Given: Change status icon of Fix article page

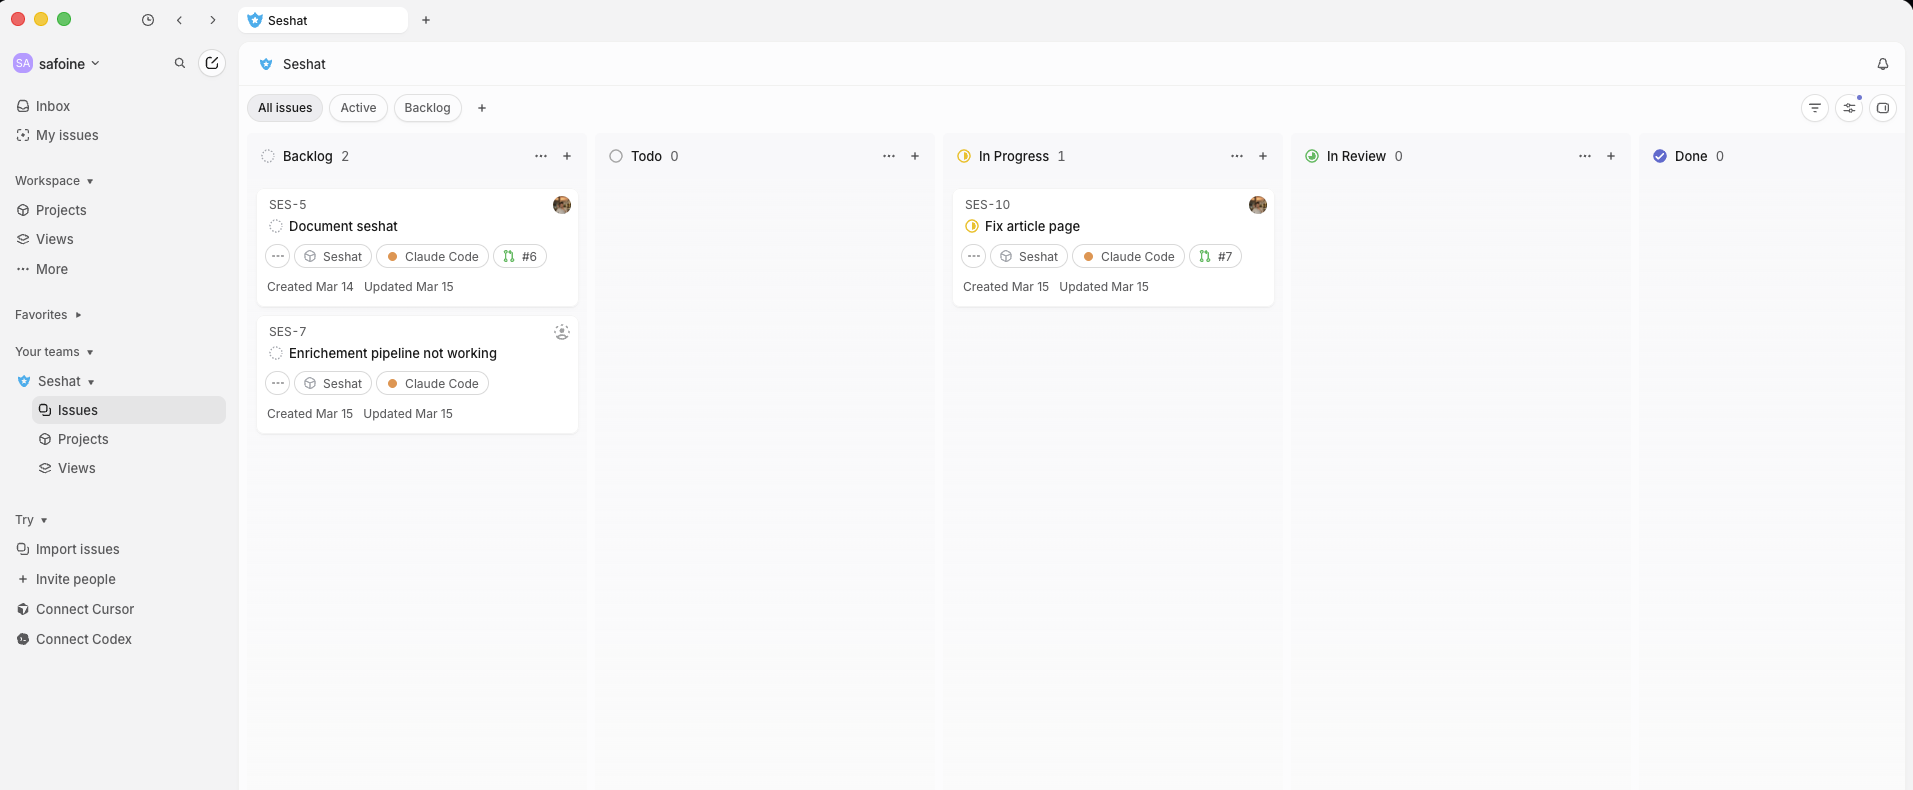Looking at the screenshot, I should point(971,226).
